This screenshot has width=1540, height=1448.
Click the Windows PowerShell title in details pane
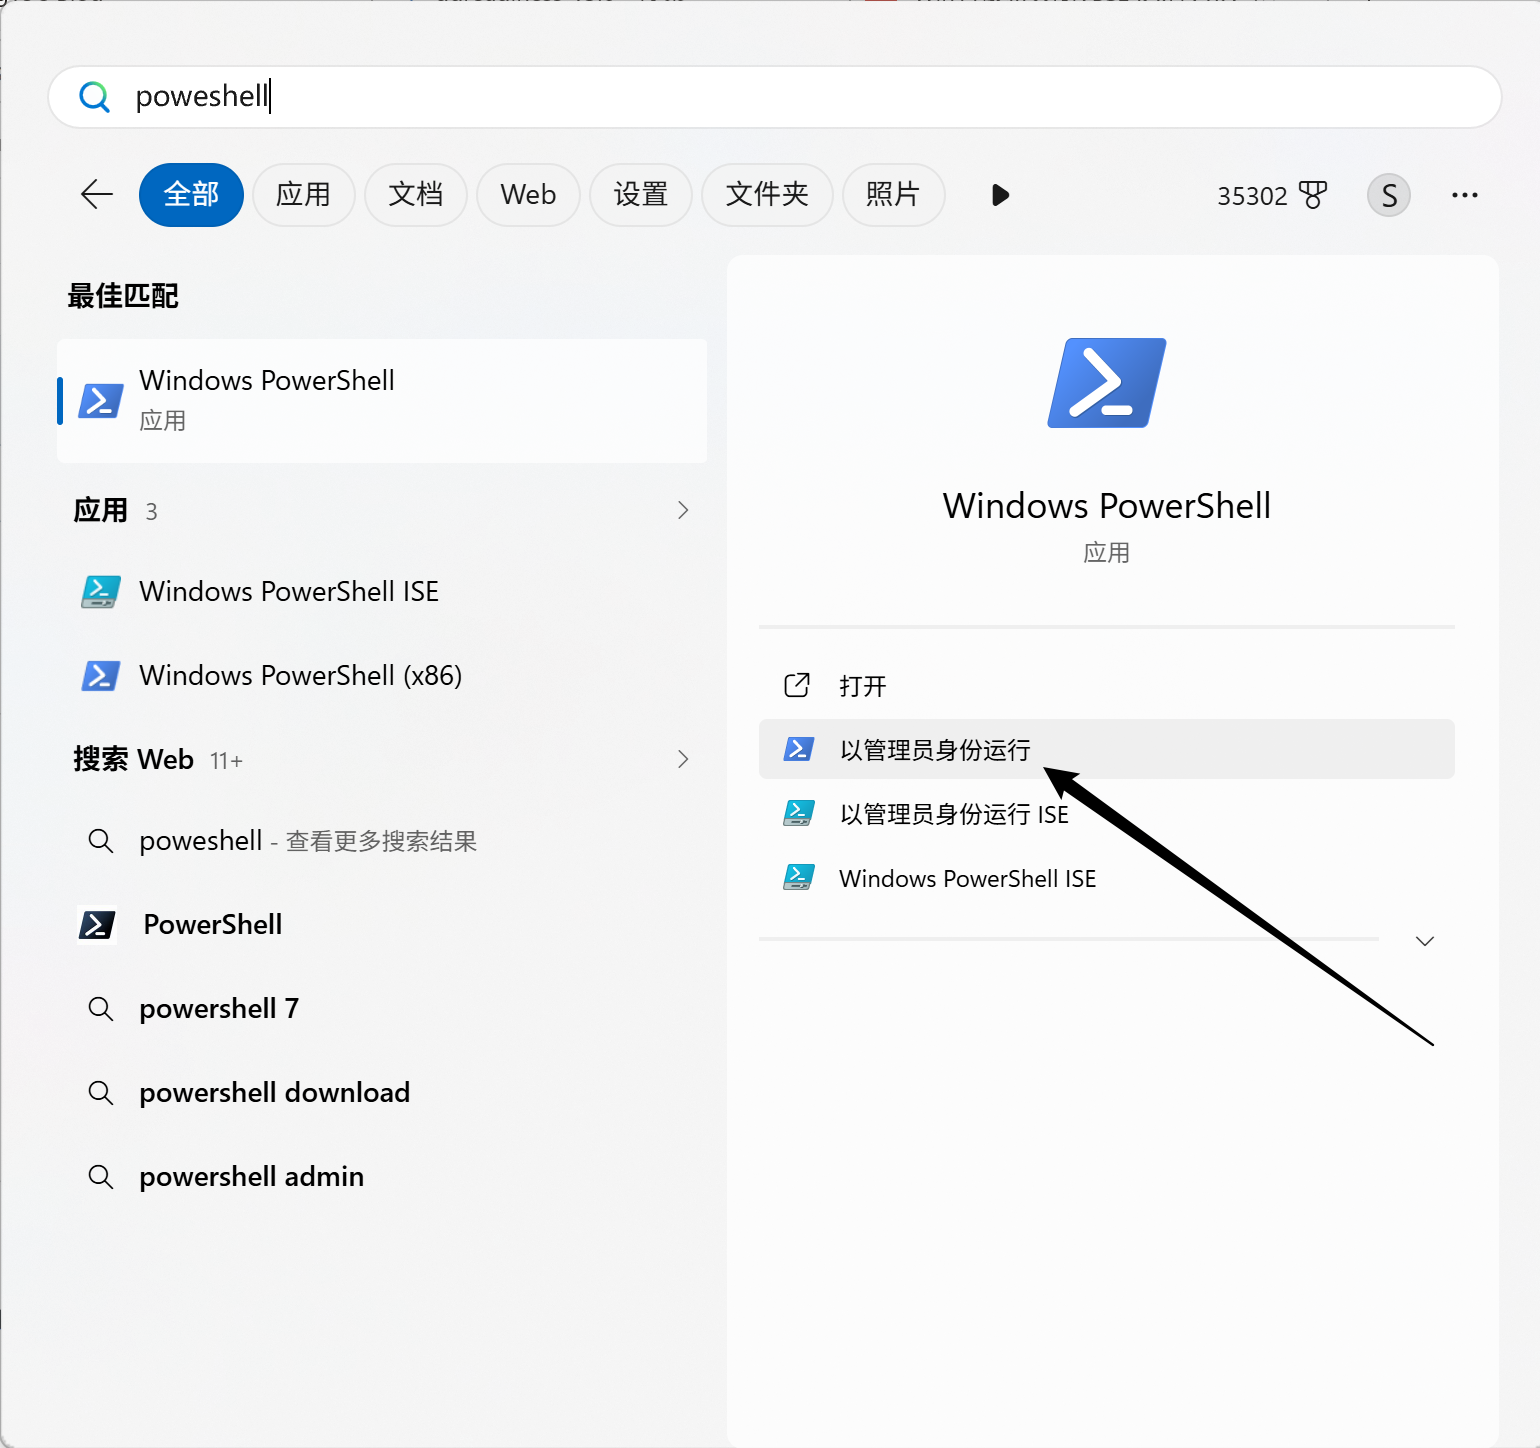1107,506
